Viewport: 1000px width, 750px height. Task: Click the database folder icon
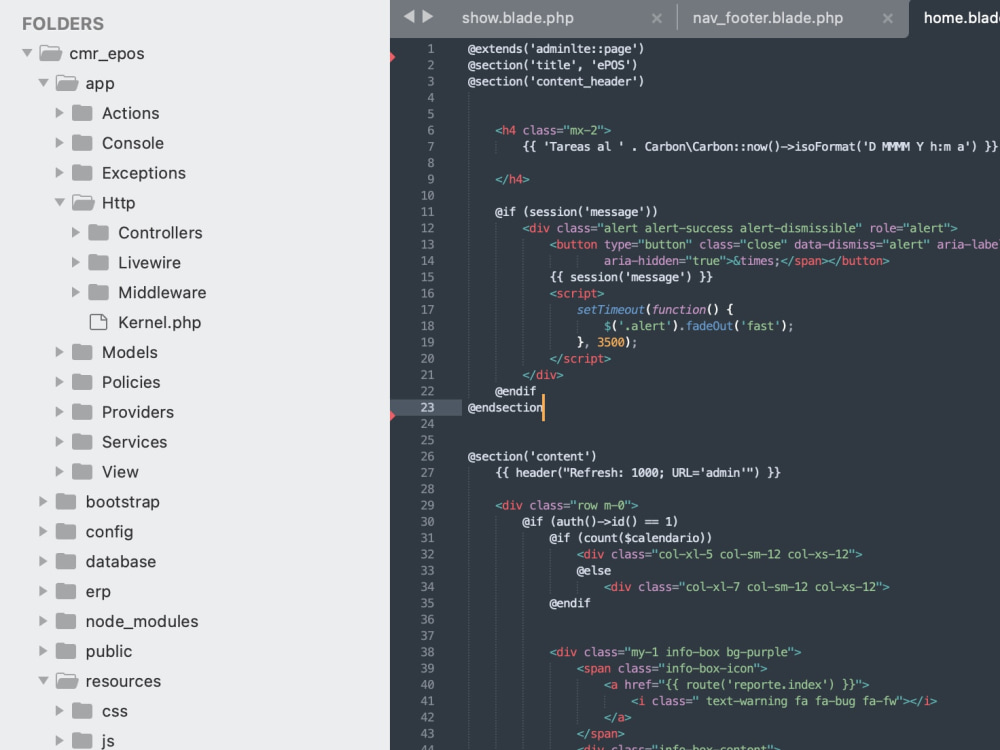coord(66,561)
